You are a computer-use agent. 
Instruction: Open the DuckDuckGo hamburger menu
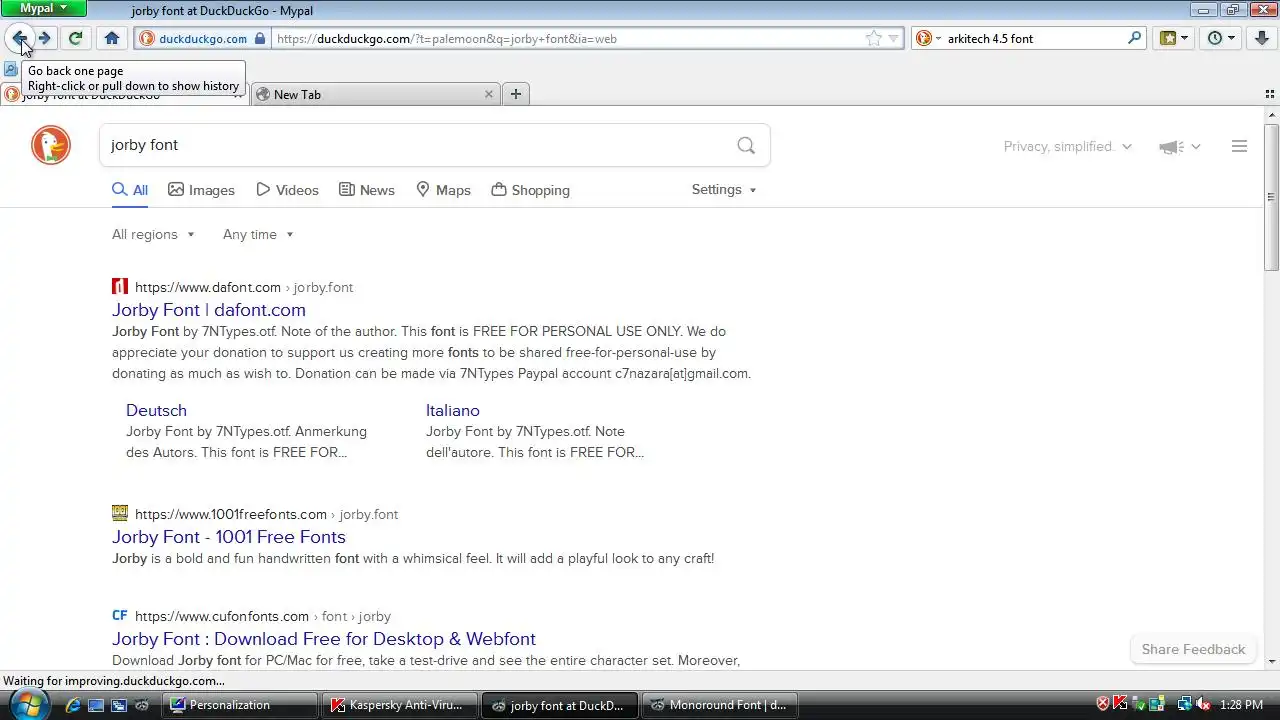1239,146
